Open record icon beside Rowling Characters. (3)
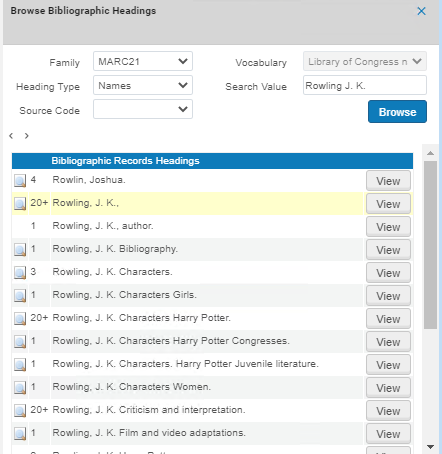The width and height of the screenshot is (442, 454). [x=20, y=273]
